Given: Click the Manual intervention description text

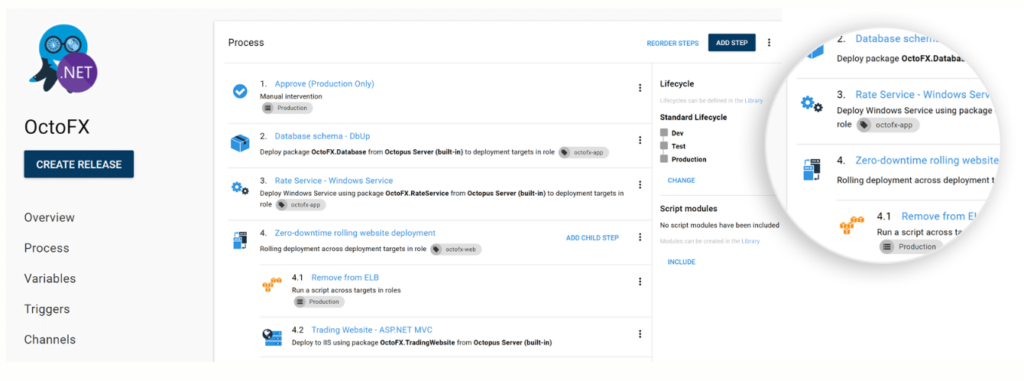Looking at the screenshot, I should point(291,96).
